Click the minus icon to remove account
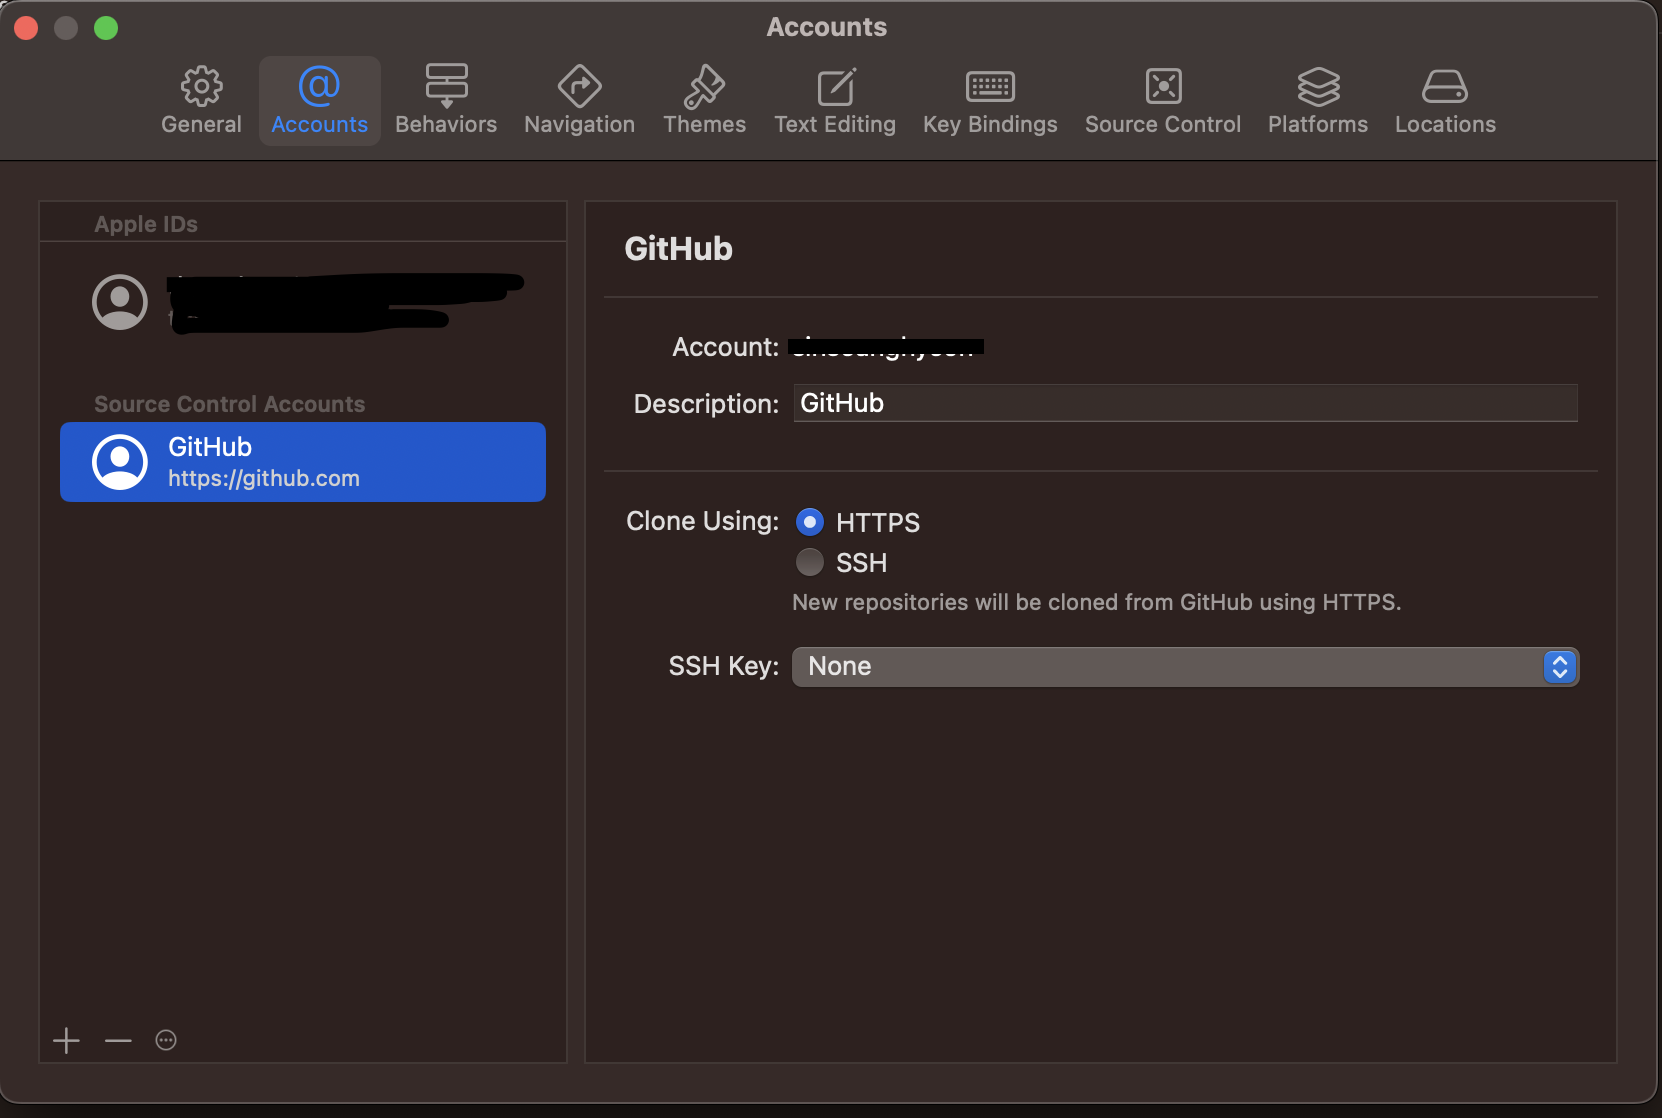 [x=118, y=1041]
